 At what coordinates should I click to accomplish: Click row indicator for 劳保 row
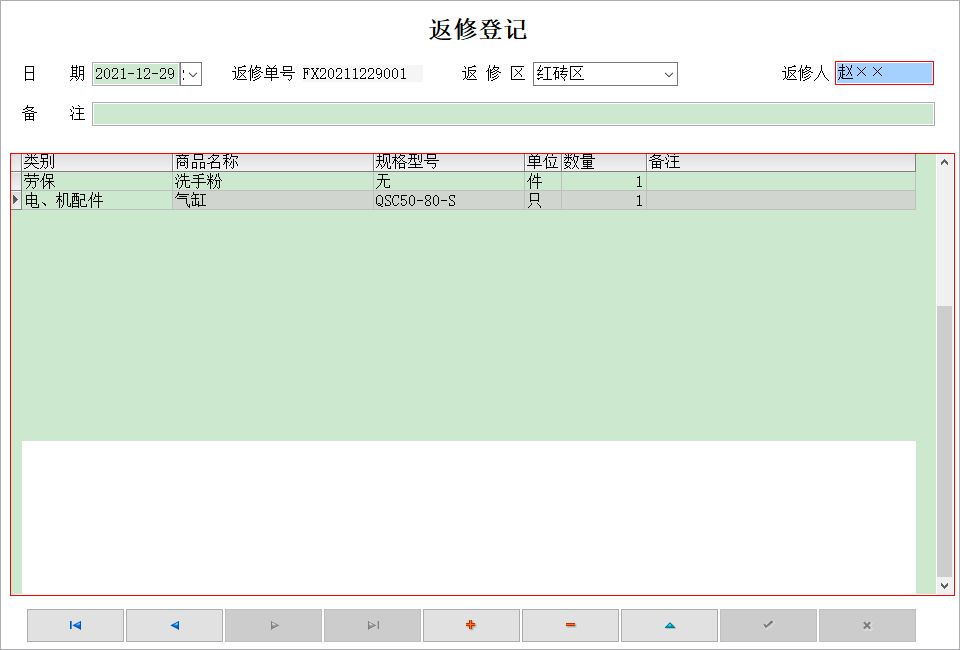(x=16, y=181)
